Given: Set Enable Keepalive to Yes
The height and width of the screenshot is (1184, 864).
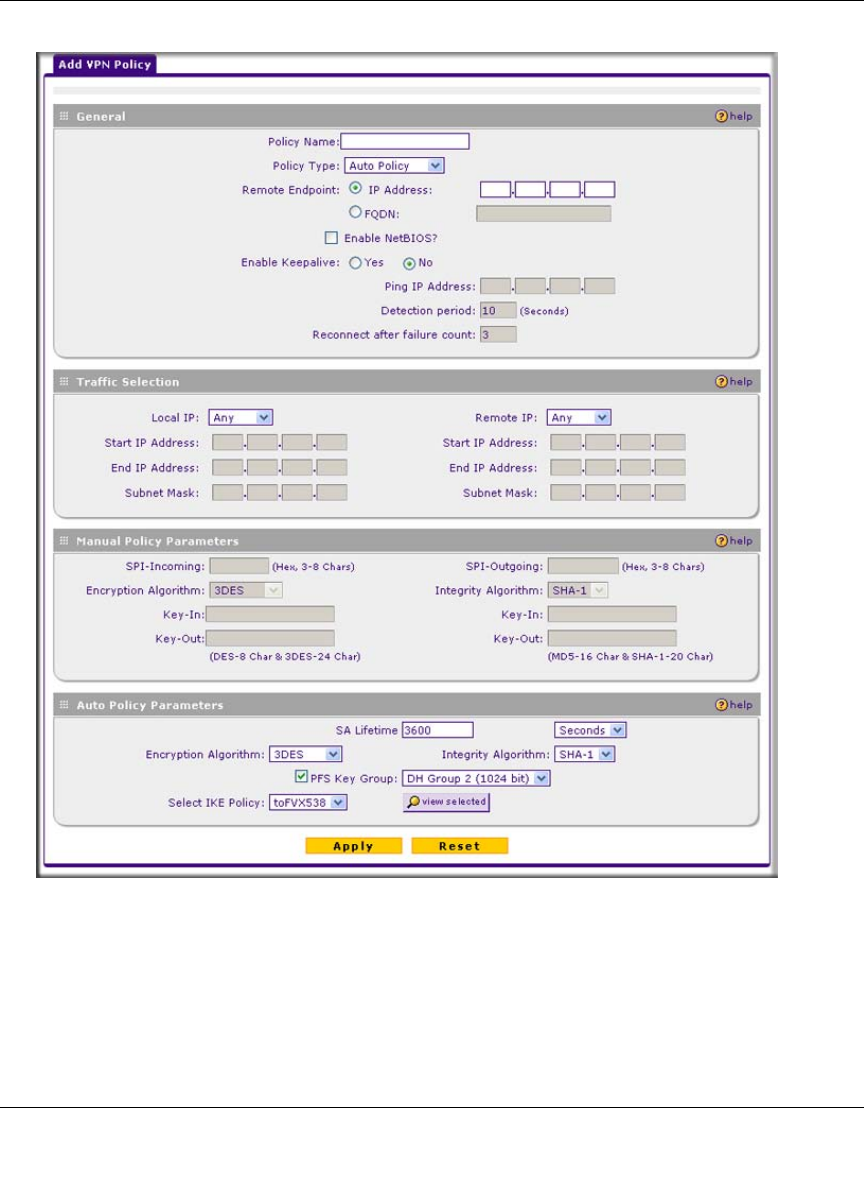Looking at the screenshot, I should 355,263.
